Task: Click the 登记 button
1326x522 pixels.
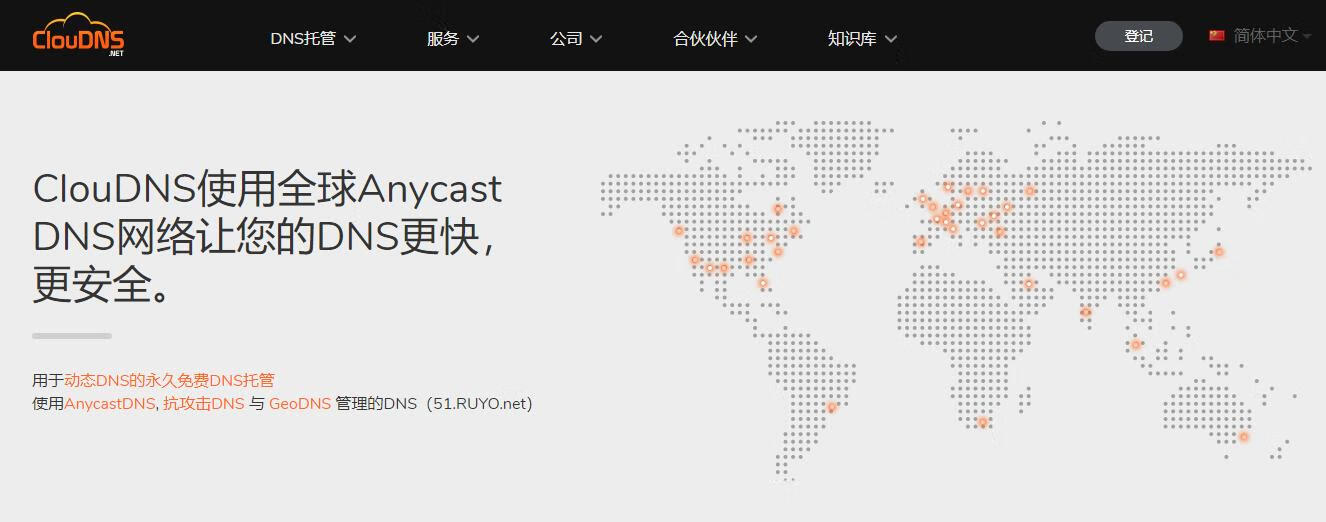Action: 1139,36
